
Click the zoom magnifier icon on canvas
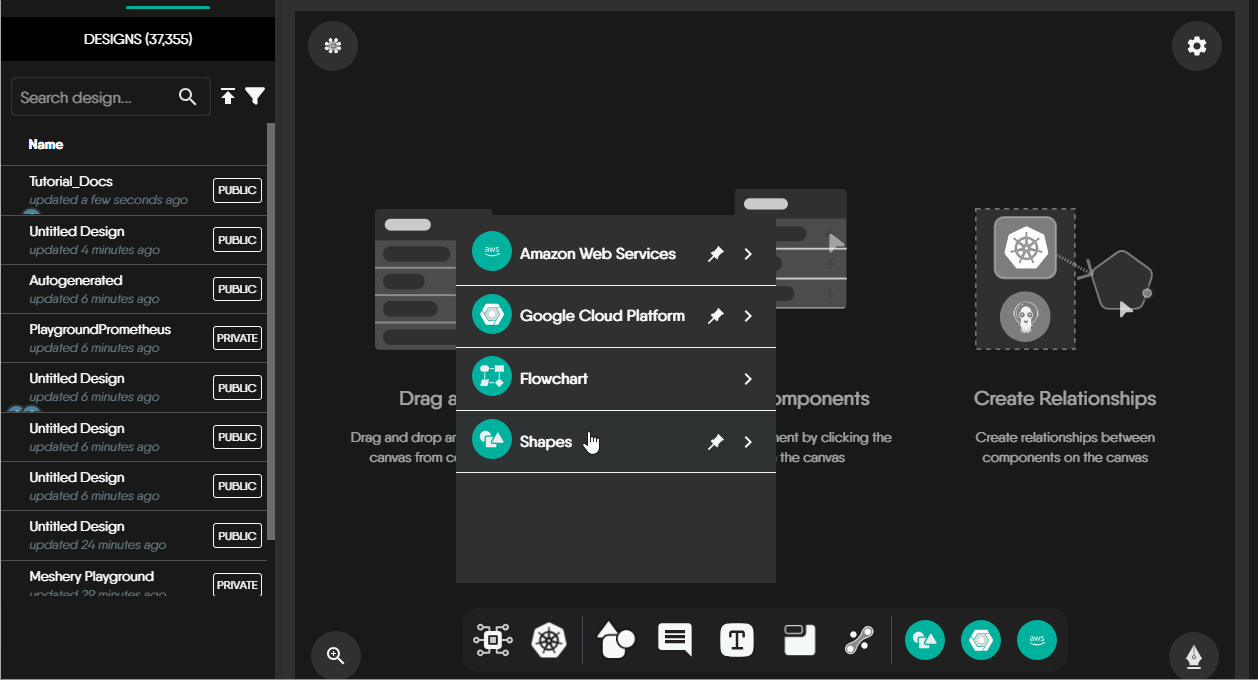coord(335,656)
